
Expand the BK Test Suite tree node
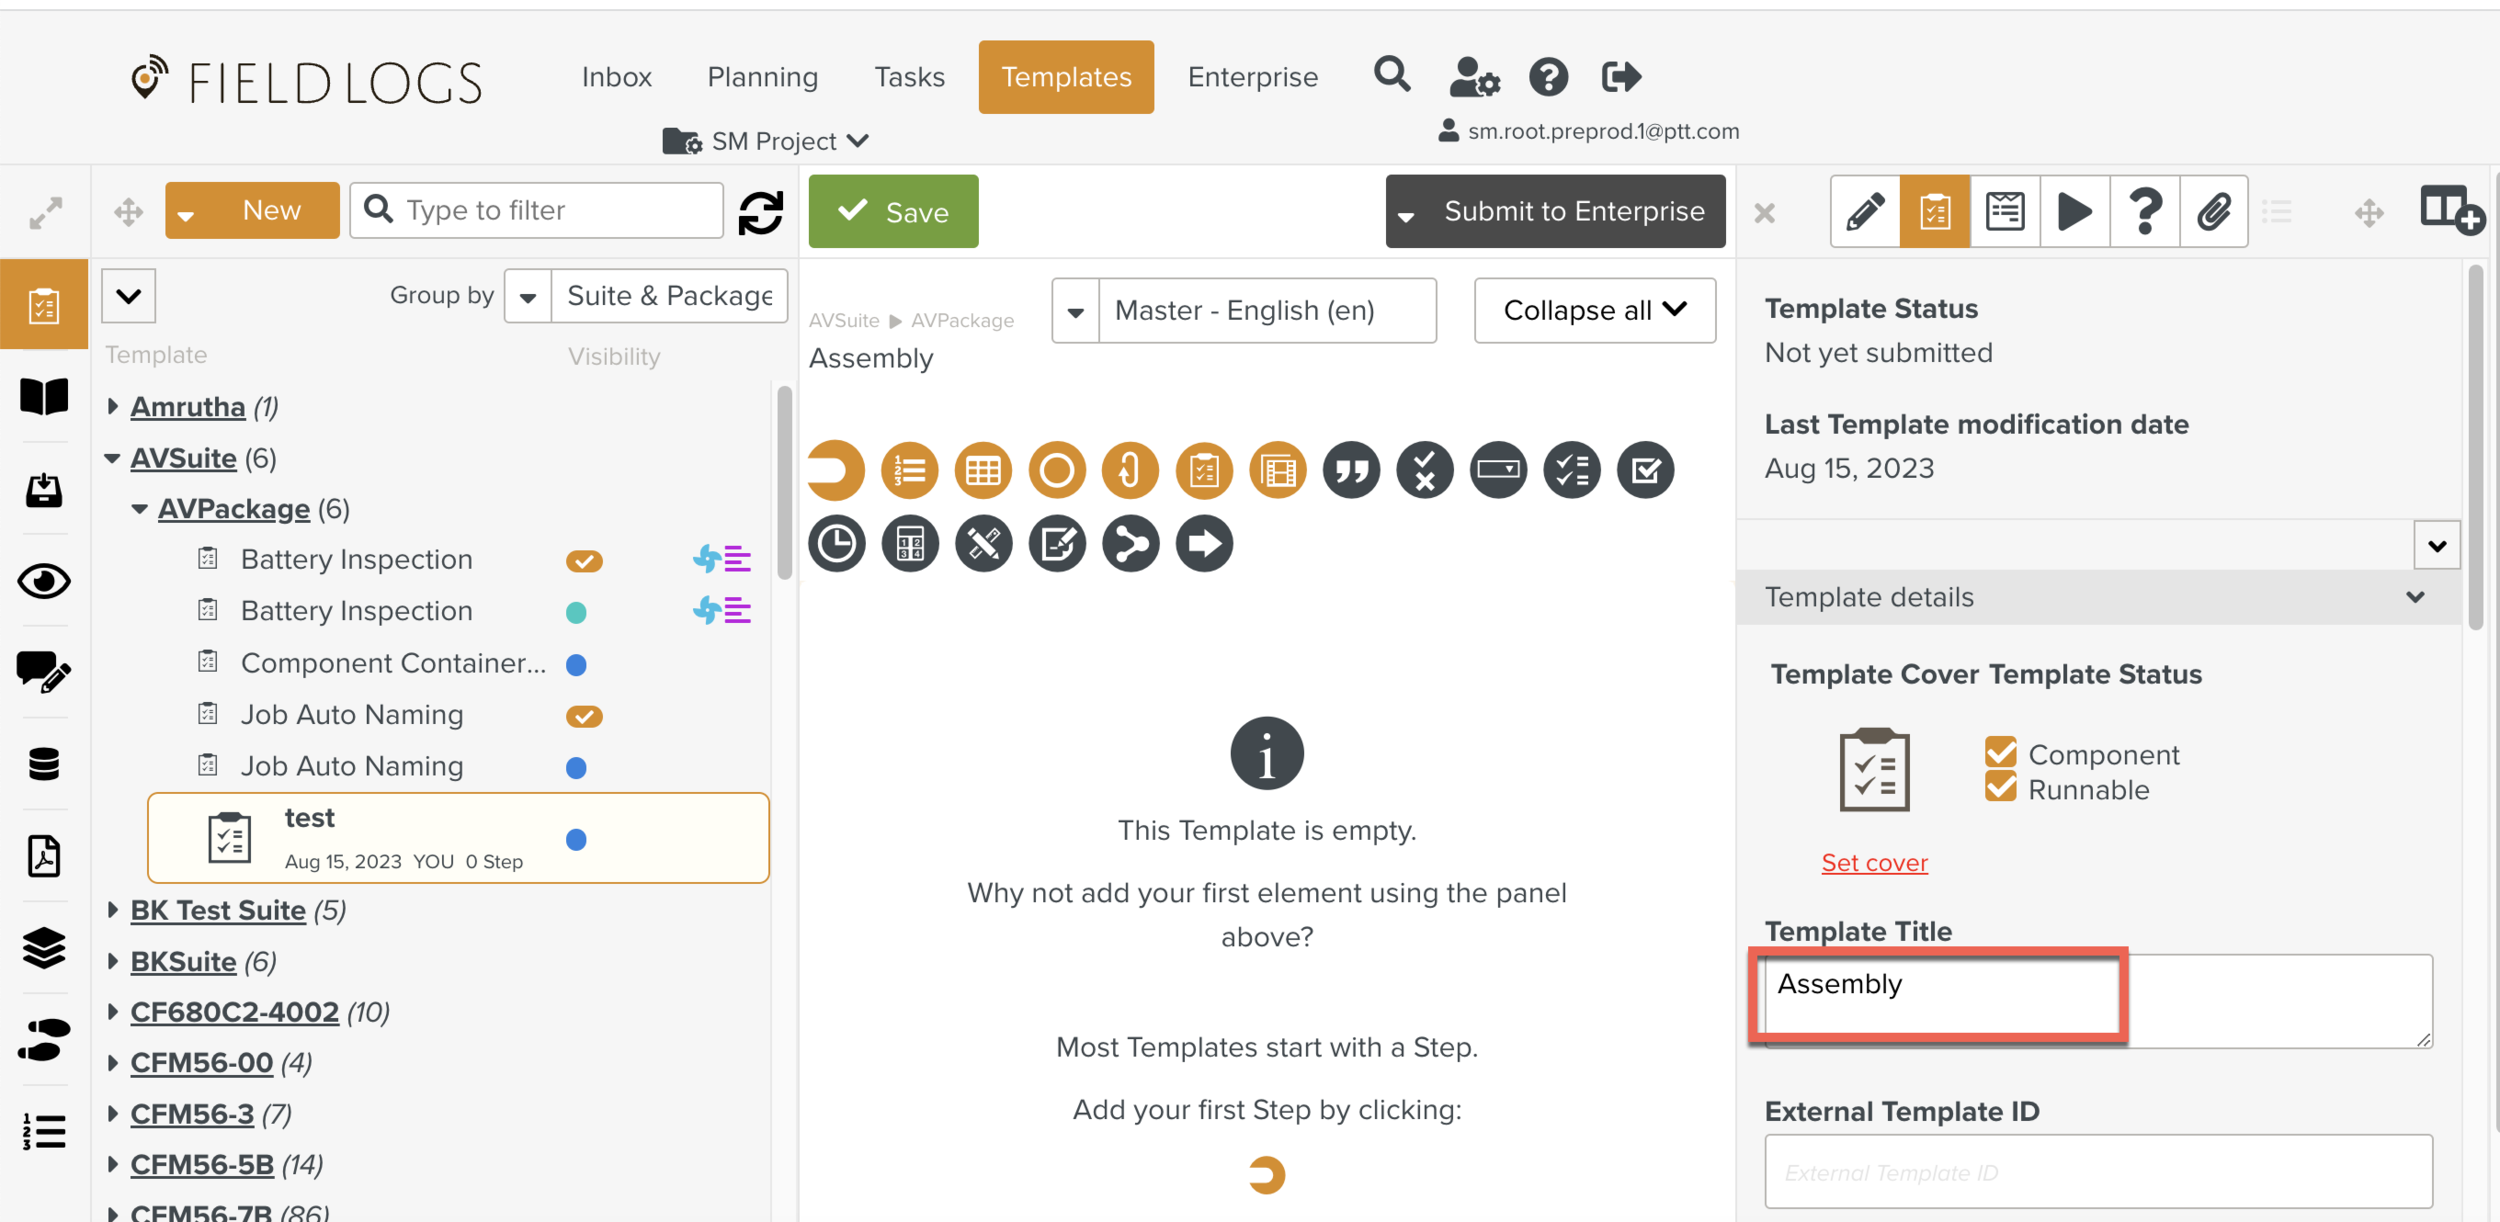(x=113, y=910)
